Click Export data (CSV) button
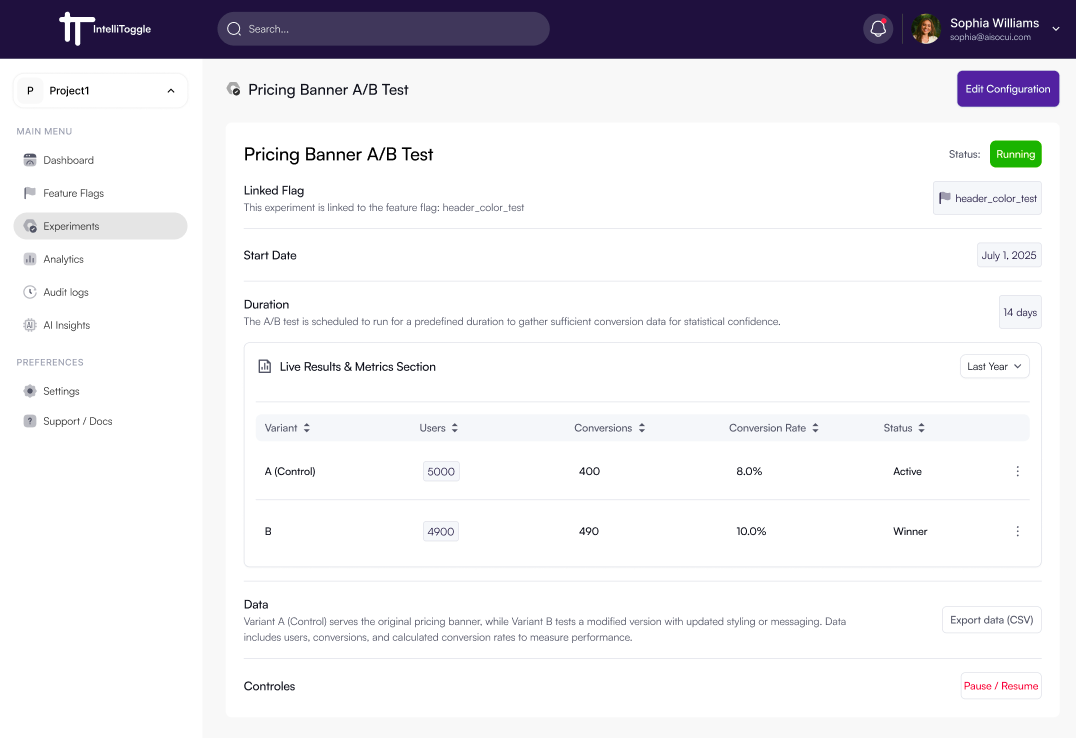Viewport: 1076px width, 738px height. pos(991,620)
